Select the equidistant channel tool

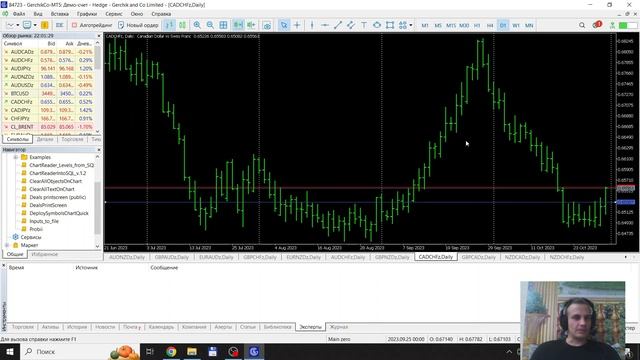coord(351,25)
